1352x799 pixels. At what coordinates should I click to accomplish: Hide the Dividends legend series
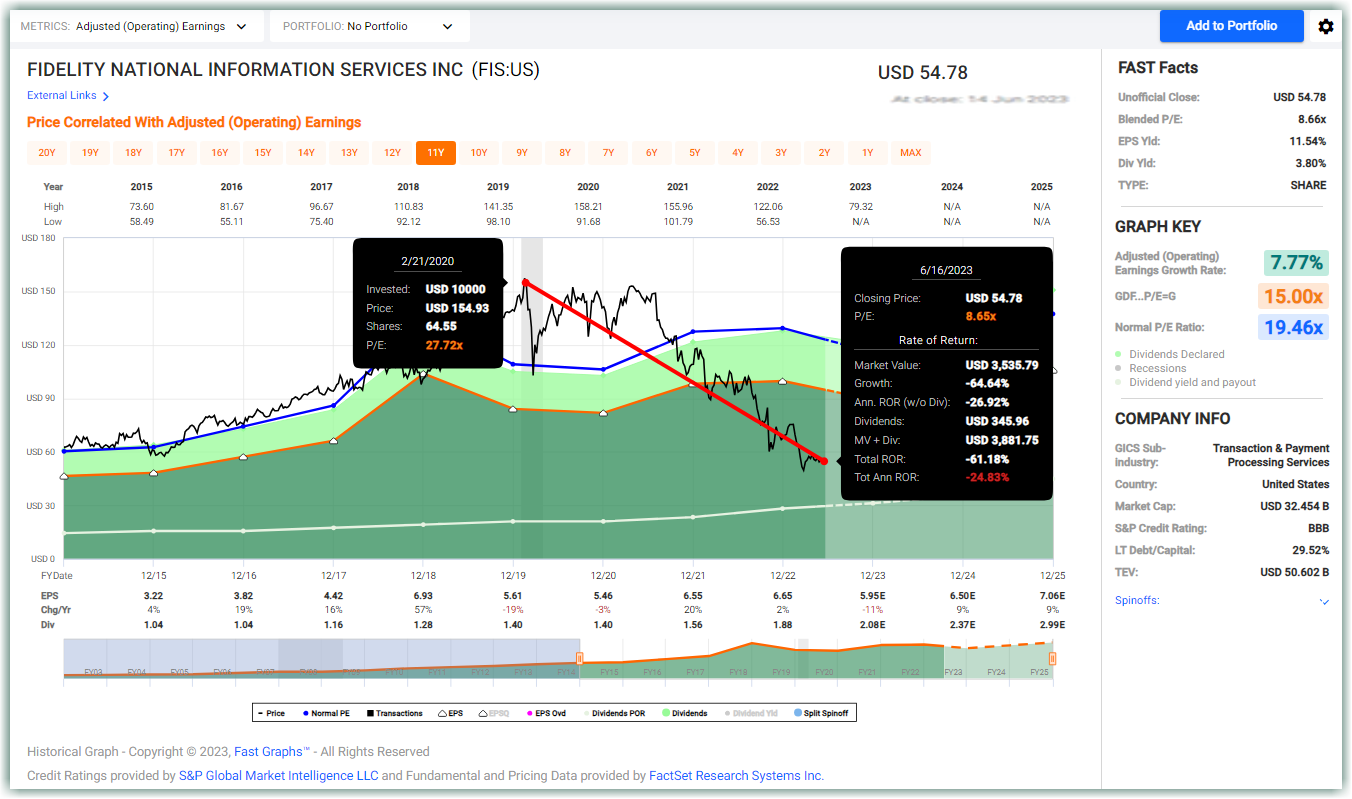coord(683,713)
